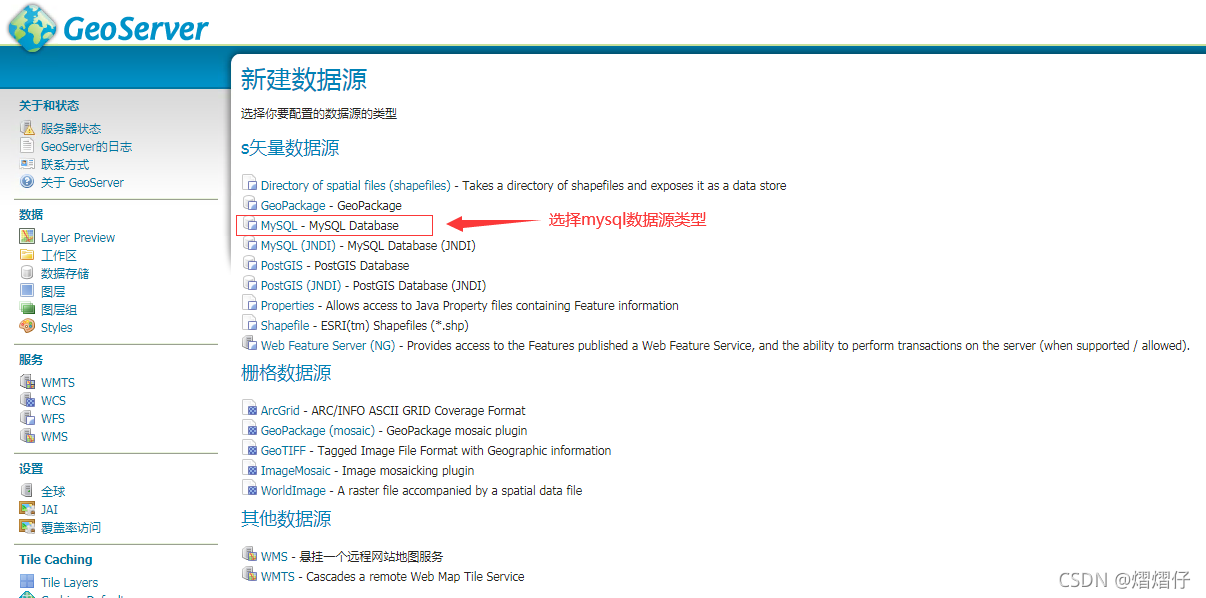Open the Styles manager
The height and width of the screenshot is (598, 1206).
point(55,326)
